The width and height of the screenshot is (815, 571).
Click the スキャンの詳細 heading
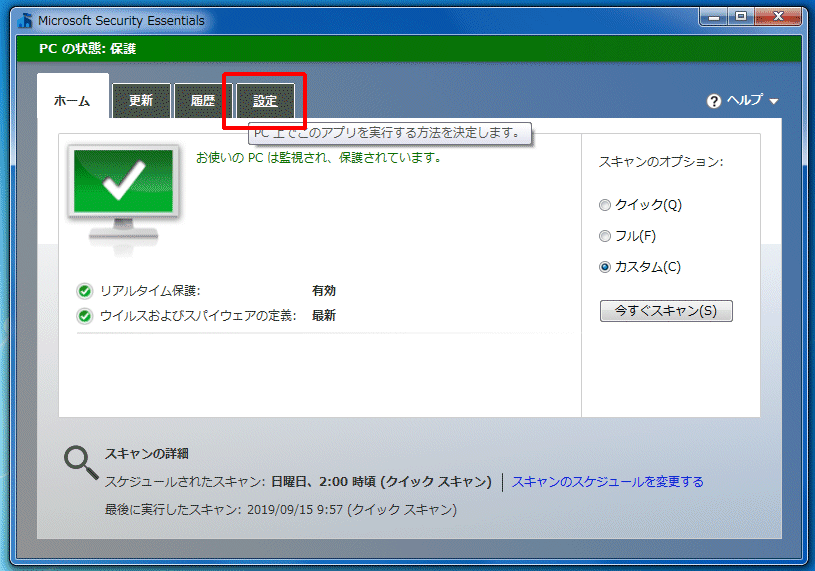(147, 454)
